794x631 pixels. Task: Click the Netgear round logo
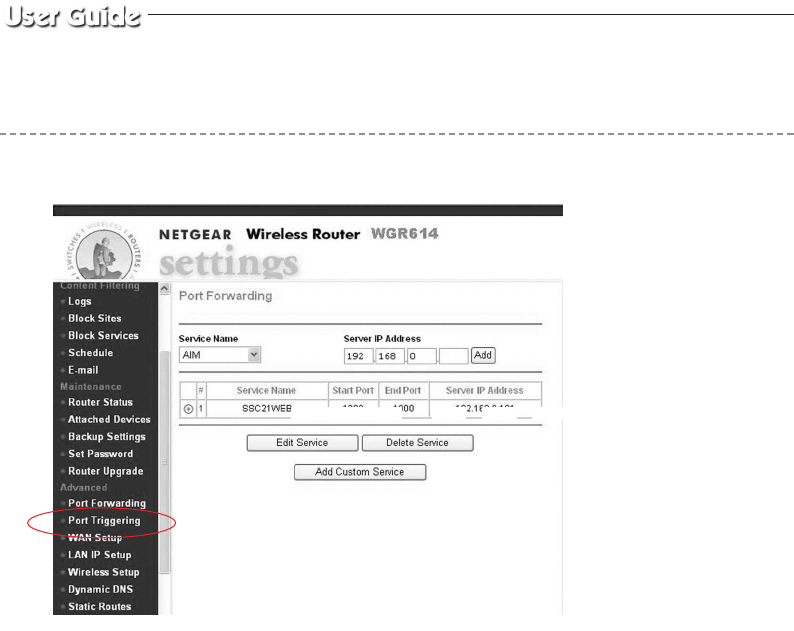tap(105, 252)
